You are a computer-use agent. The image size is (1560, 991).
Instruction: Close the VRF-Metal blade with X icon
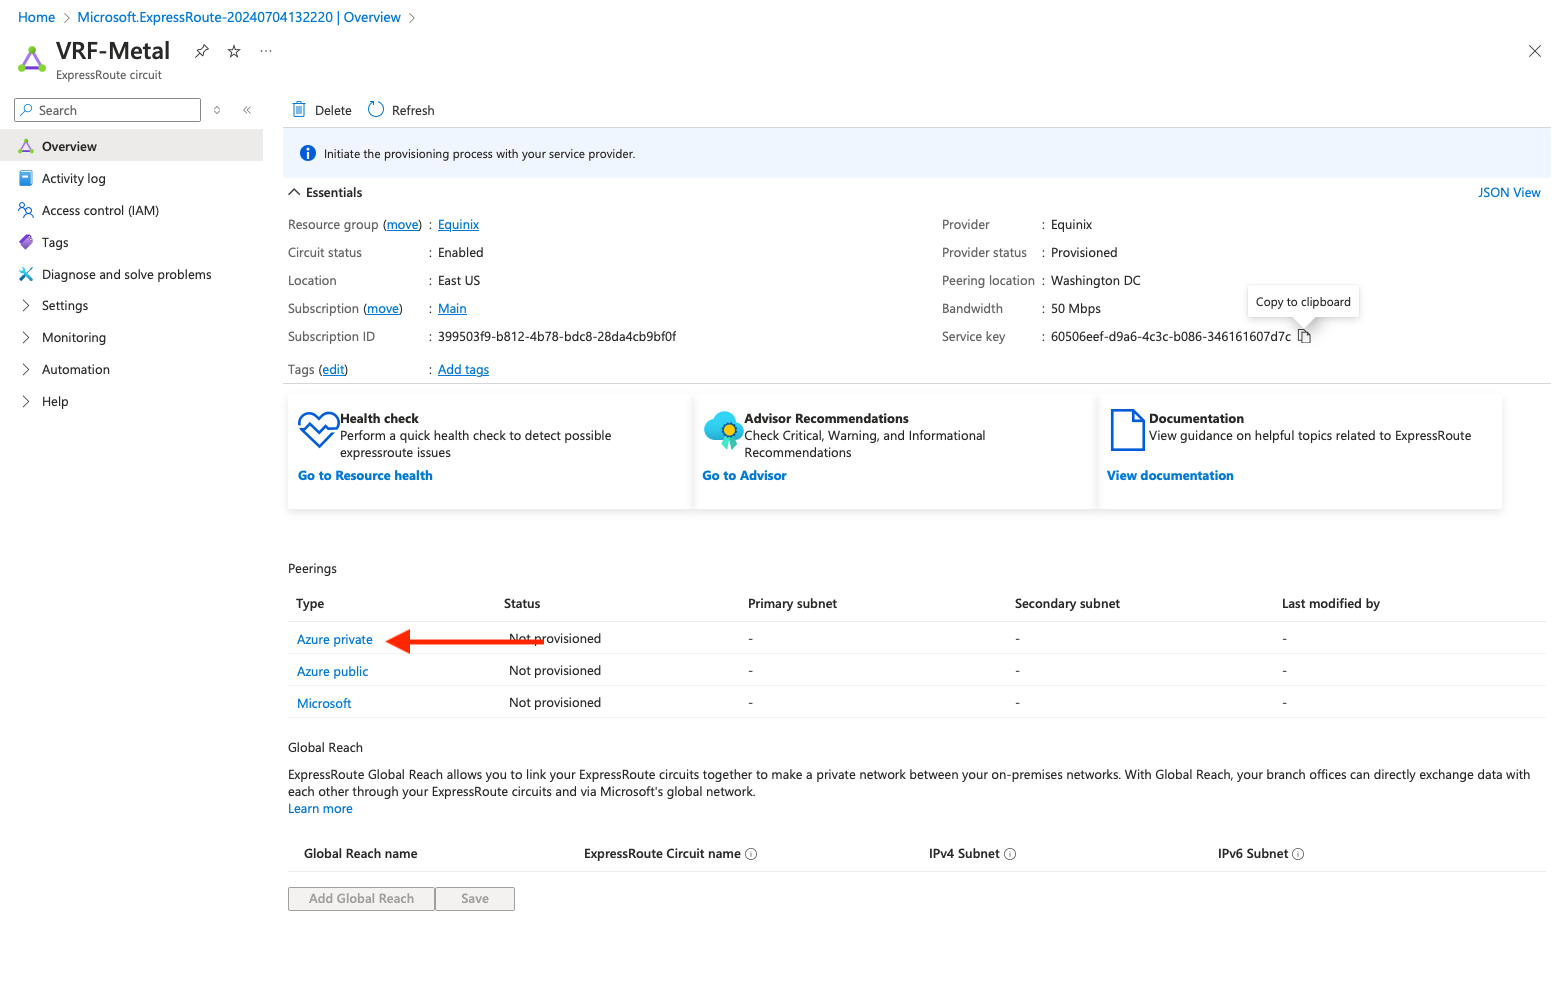coord(1535,51)
